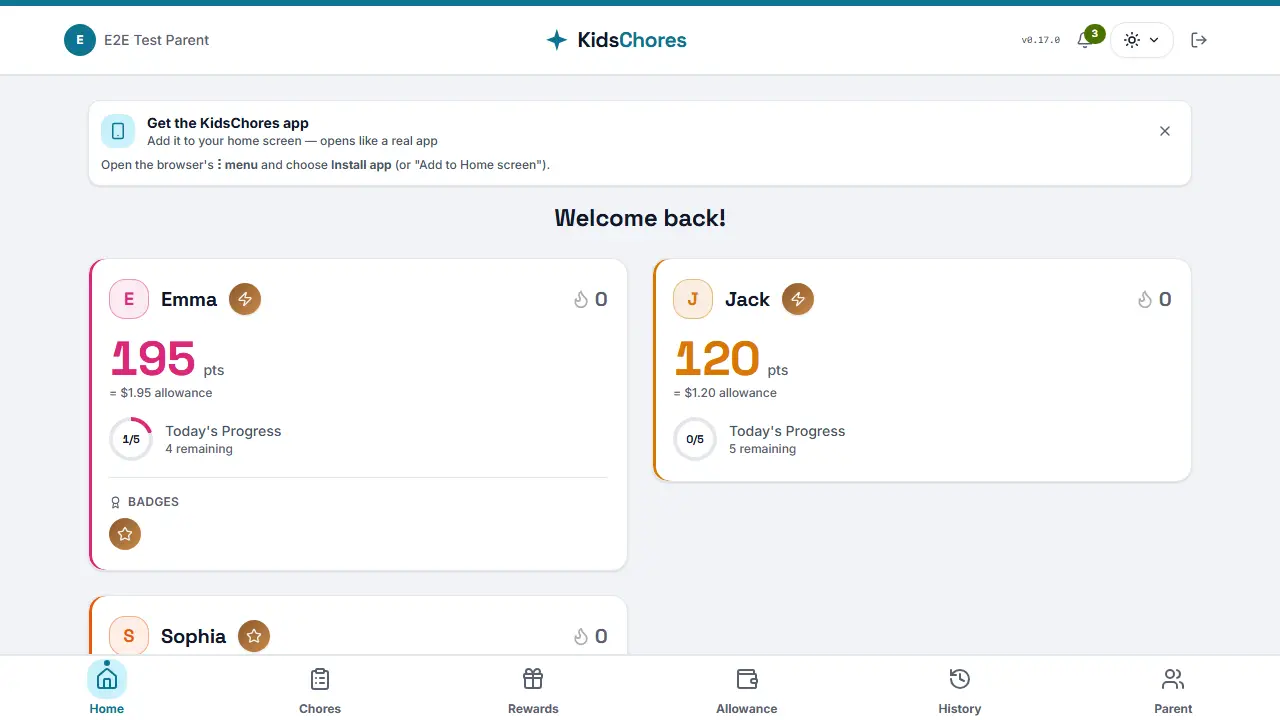Screen dimensions: 1280x720
Task: Click the Welcome back! heading
Action: tap(640, 218)
